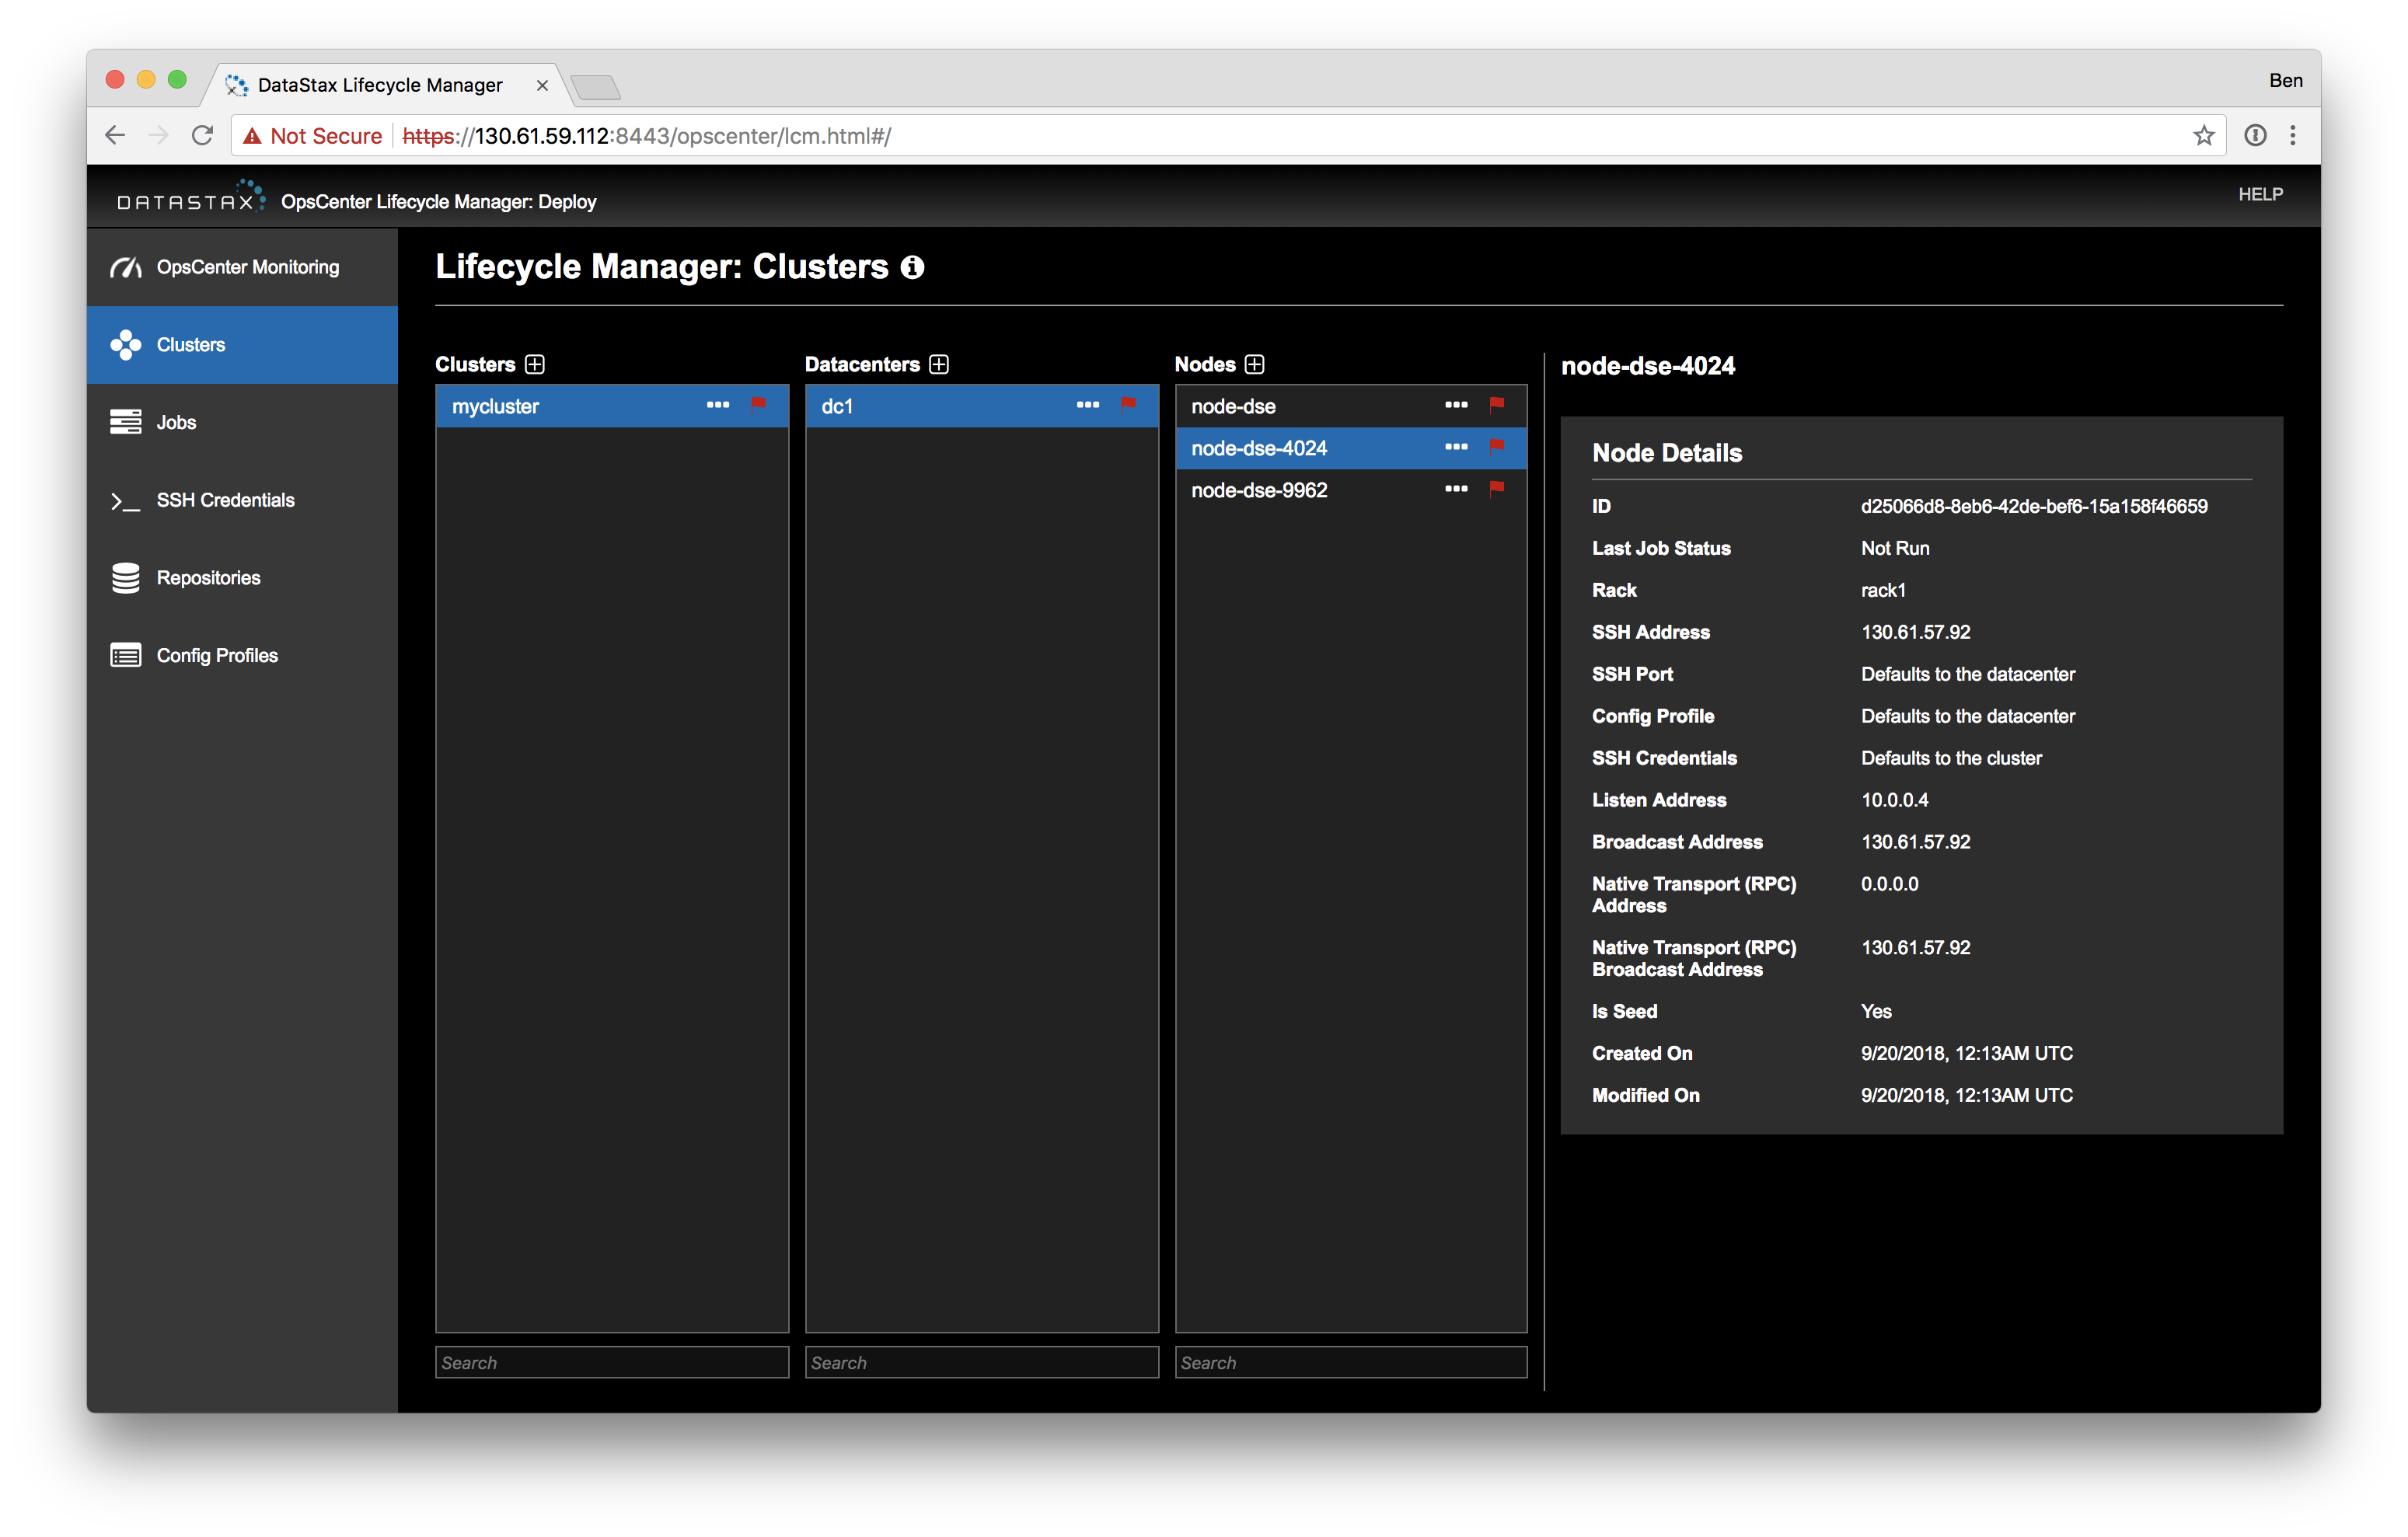Click red flag on node-dse-9962 row

pos(1496,489)
